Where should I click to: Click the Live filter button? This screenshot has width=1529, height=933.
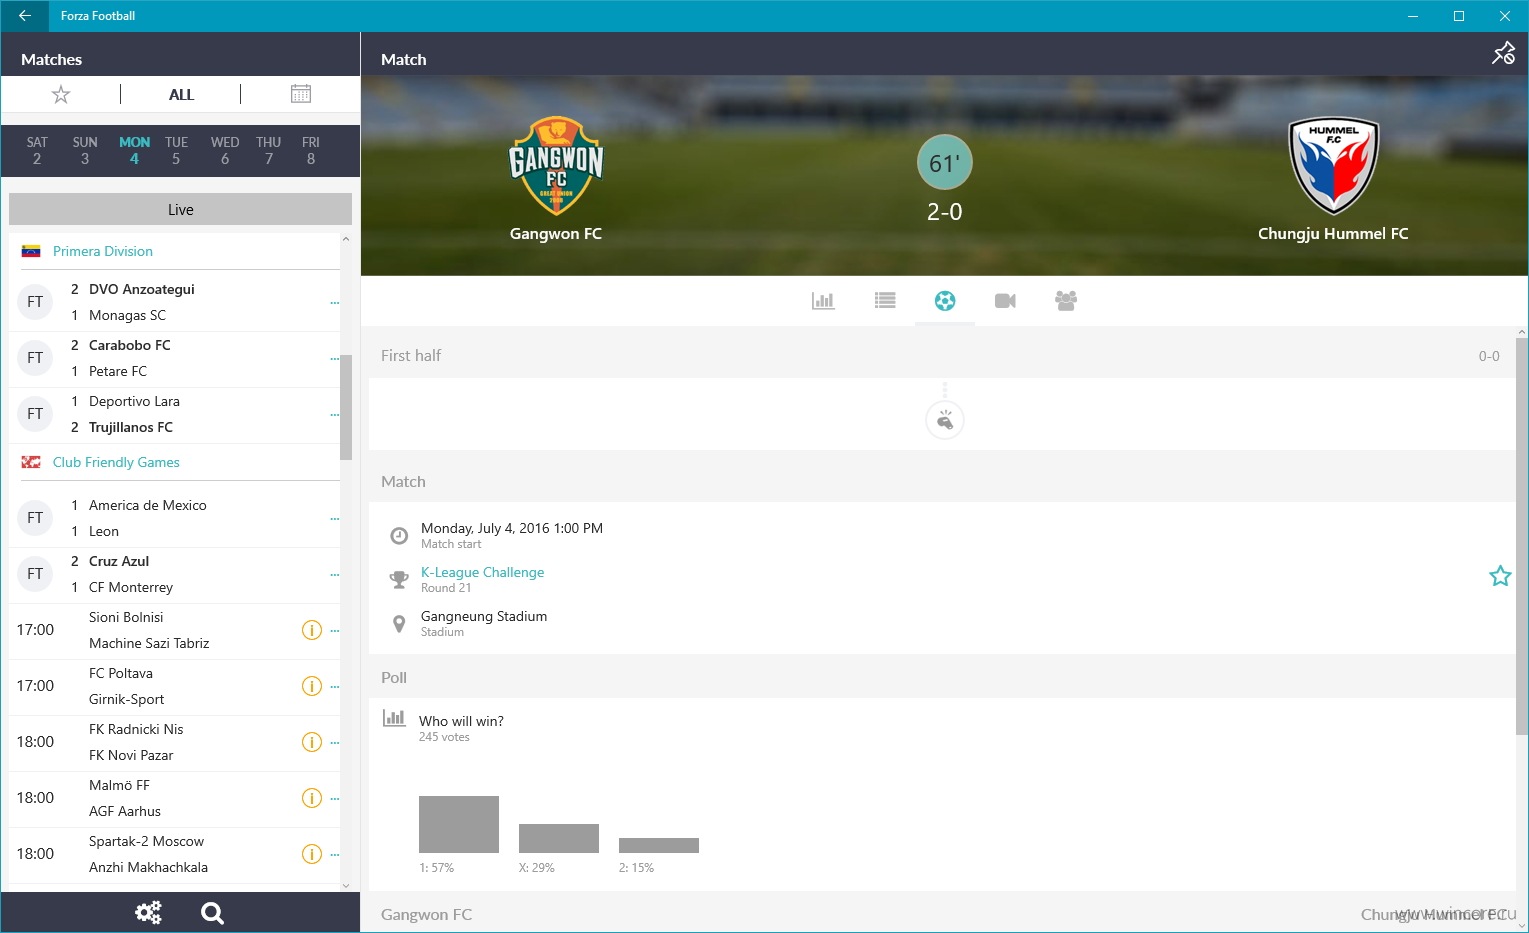(x=180, y=209)
